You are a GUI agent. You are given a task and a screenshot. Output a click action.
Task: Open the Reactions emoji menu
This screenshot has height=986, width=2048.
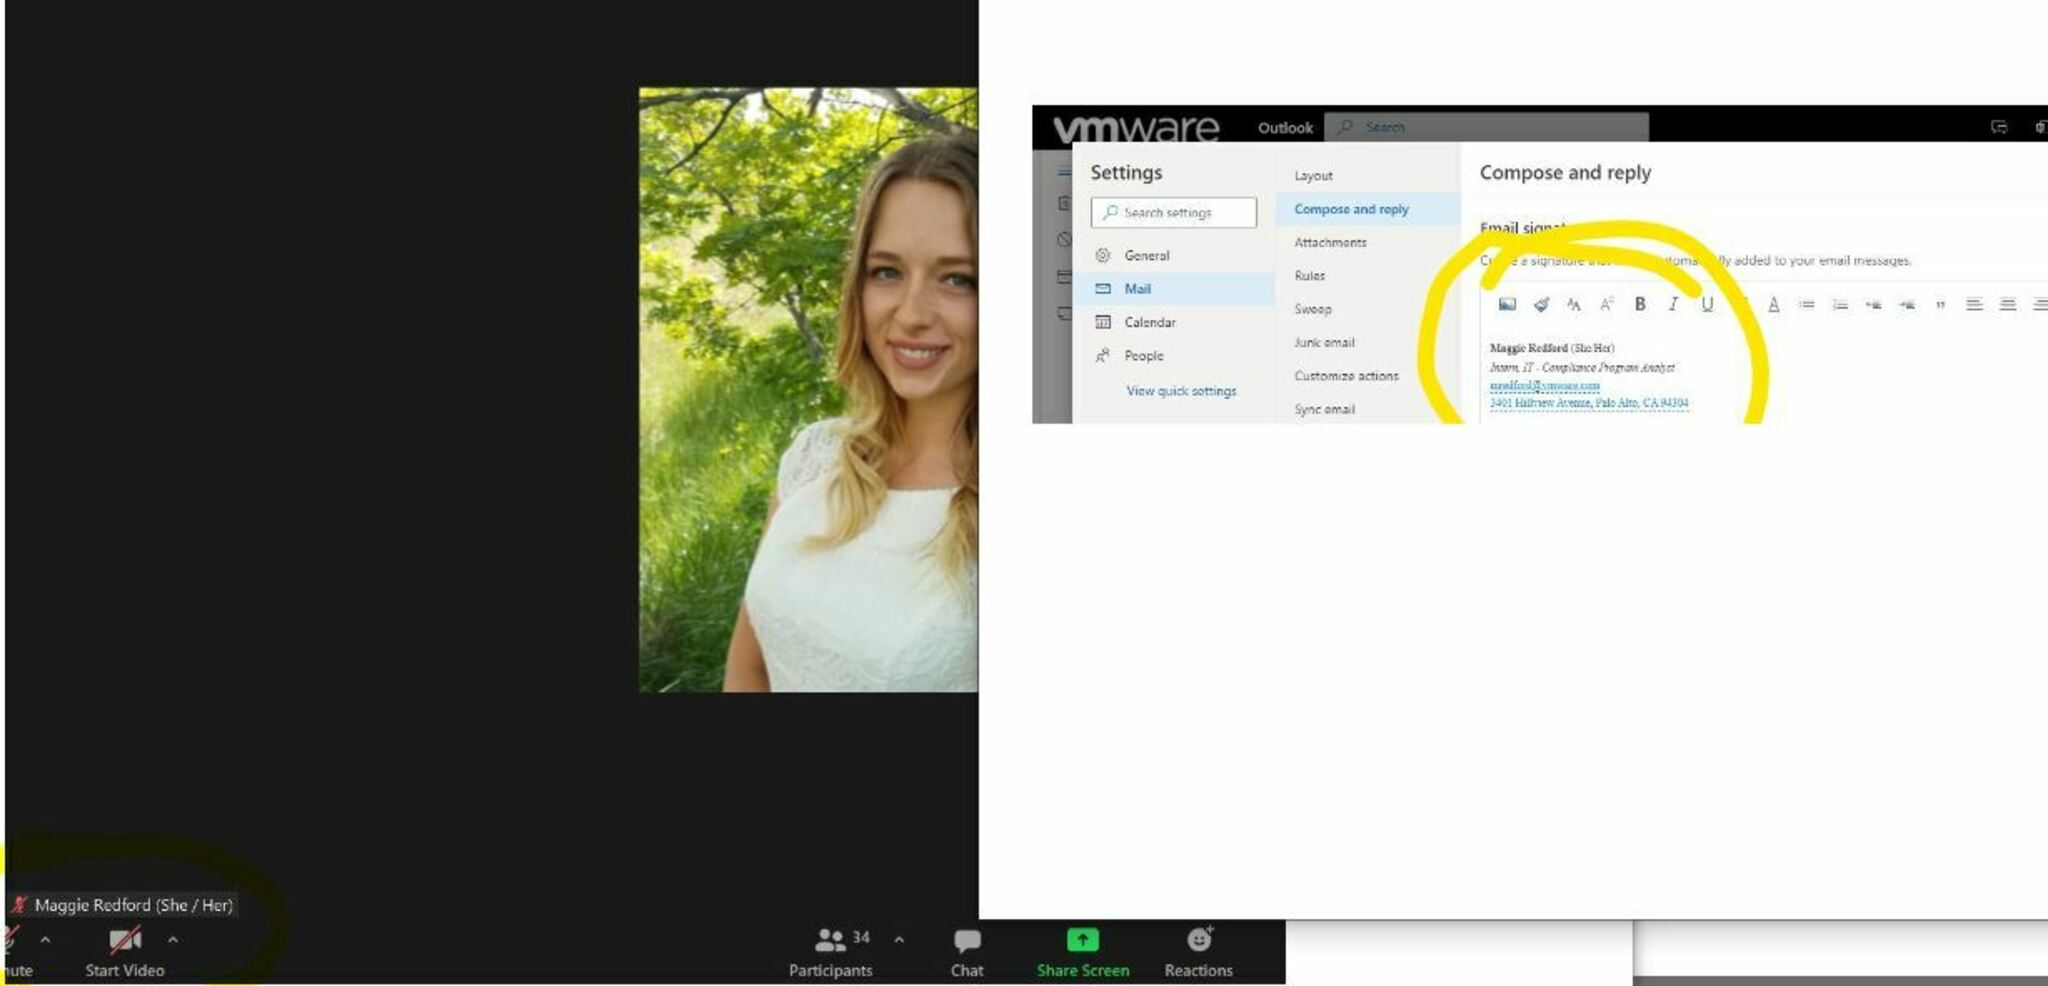coord(1198,951)
